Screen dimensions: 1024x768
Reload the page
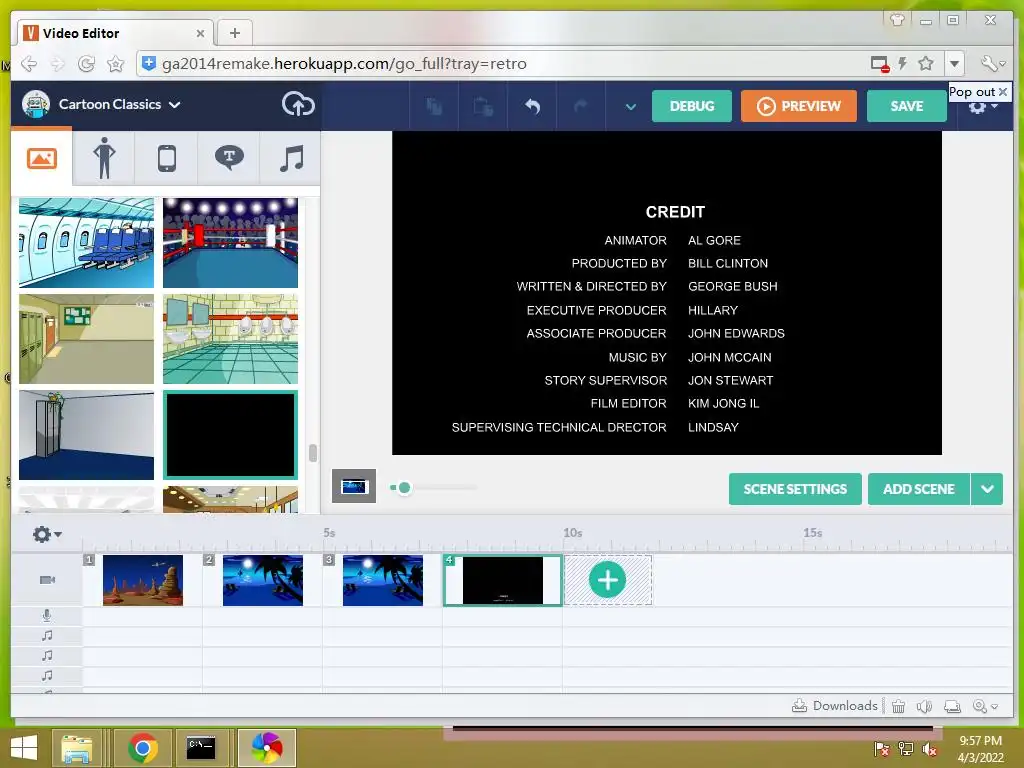[x=86, y=63]
